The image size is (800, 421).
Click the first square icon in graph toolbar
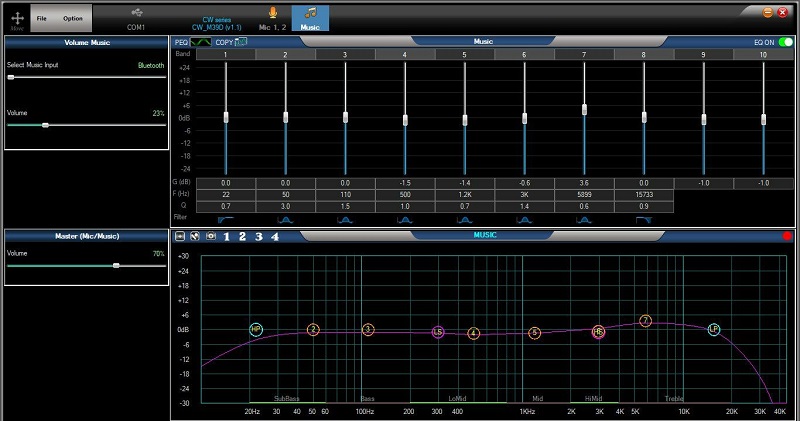pos(181,237)
